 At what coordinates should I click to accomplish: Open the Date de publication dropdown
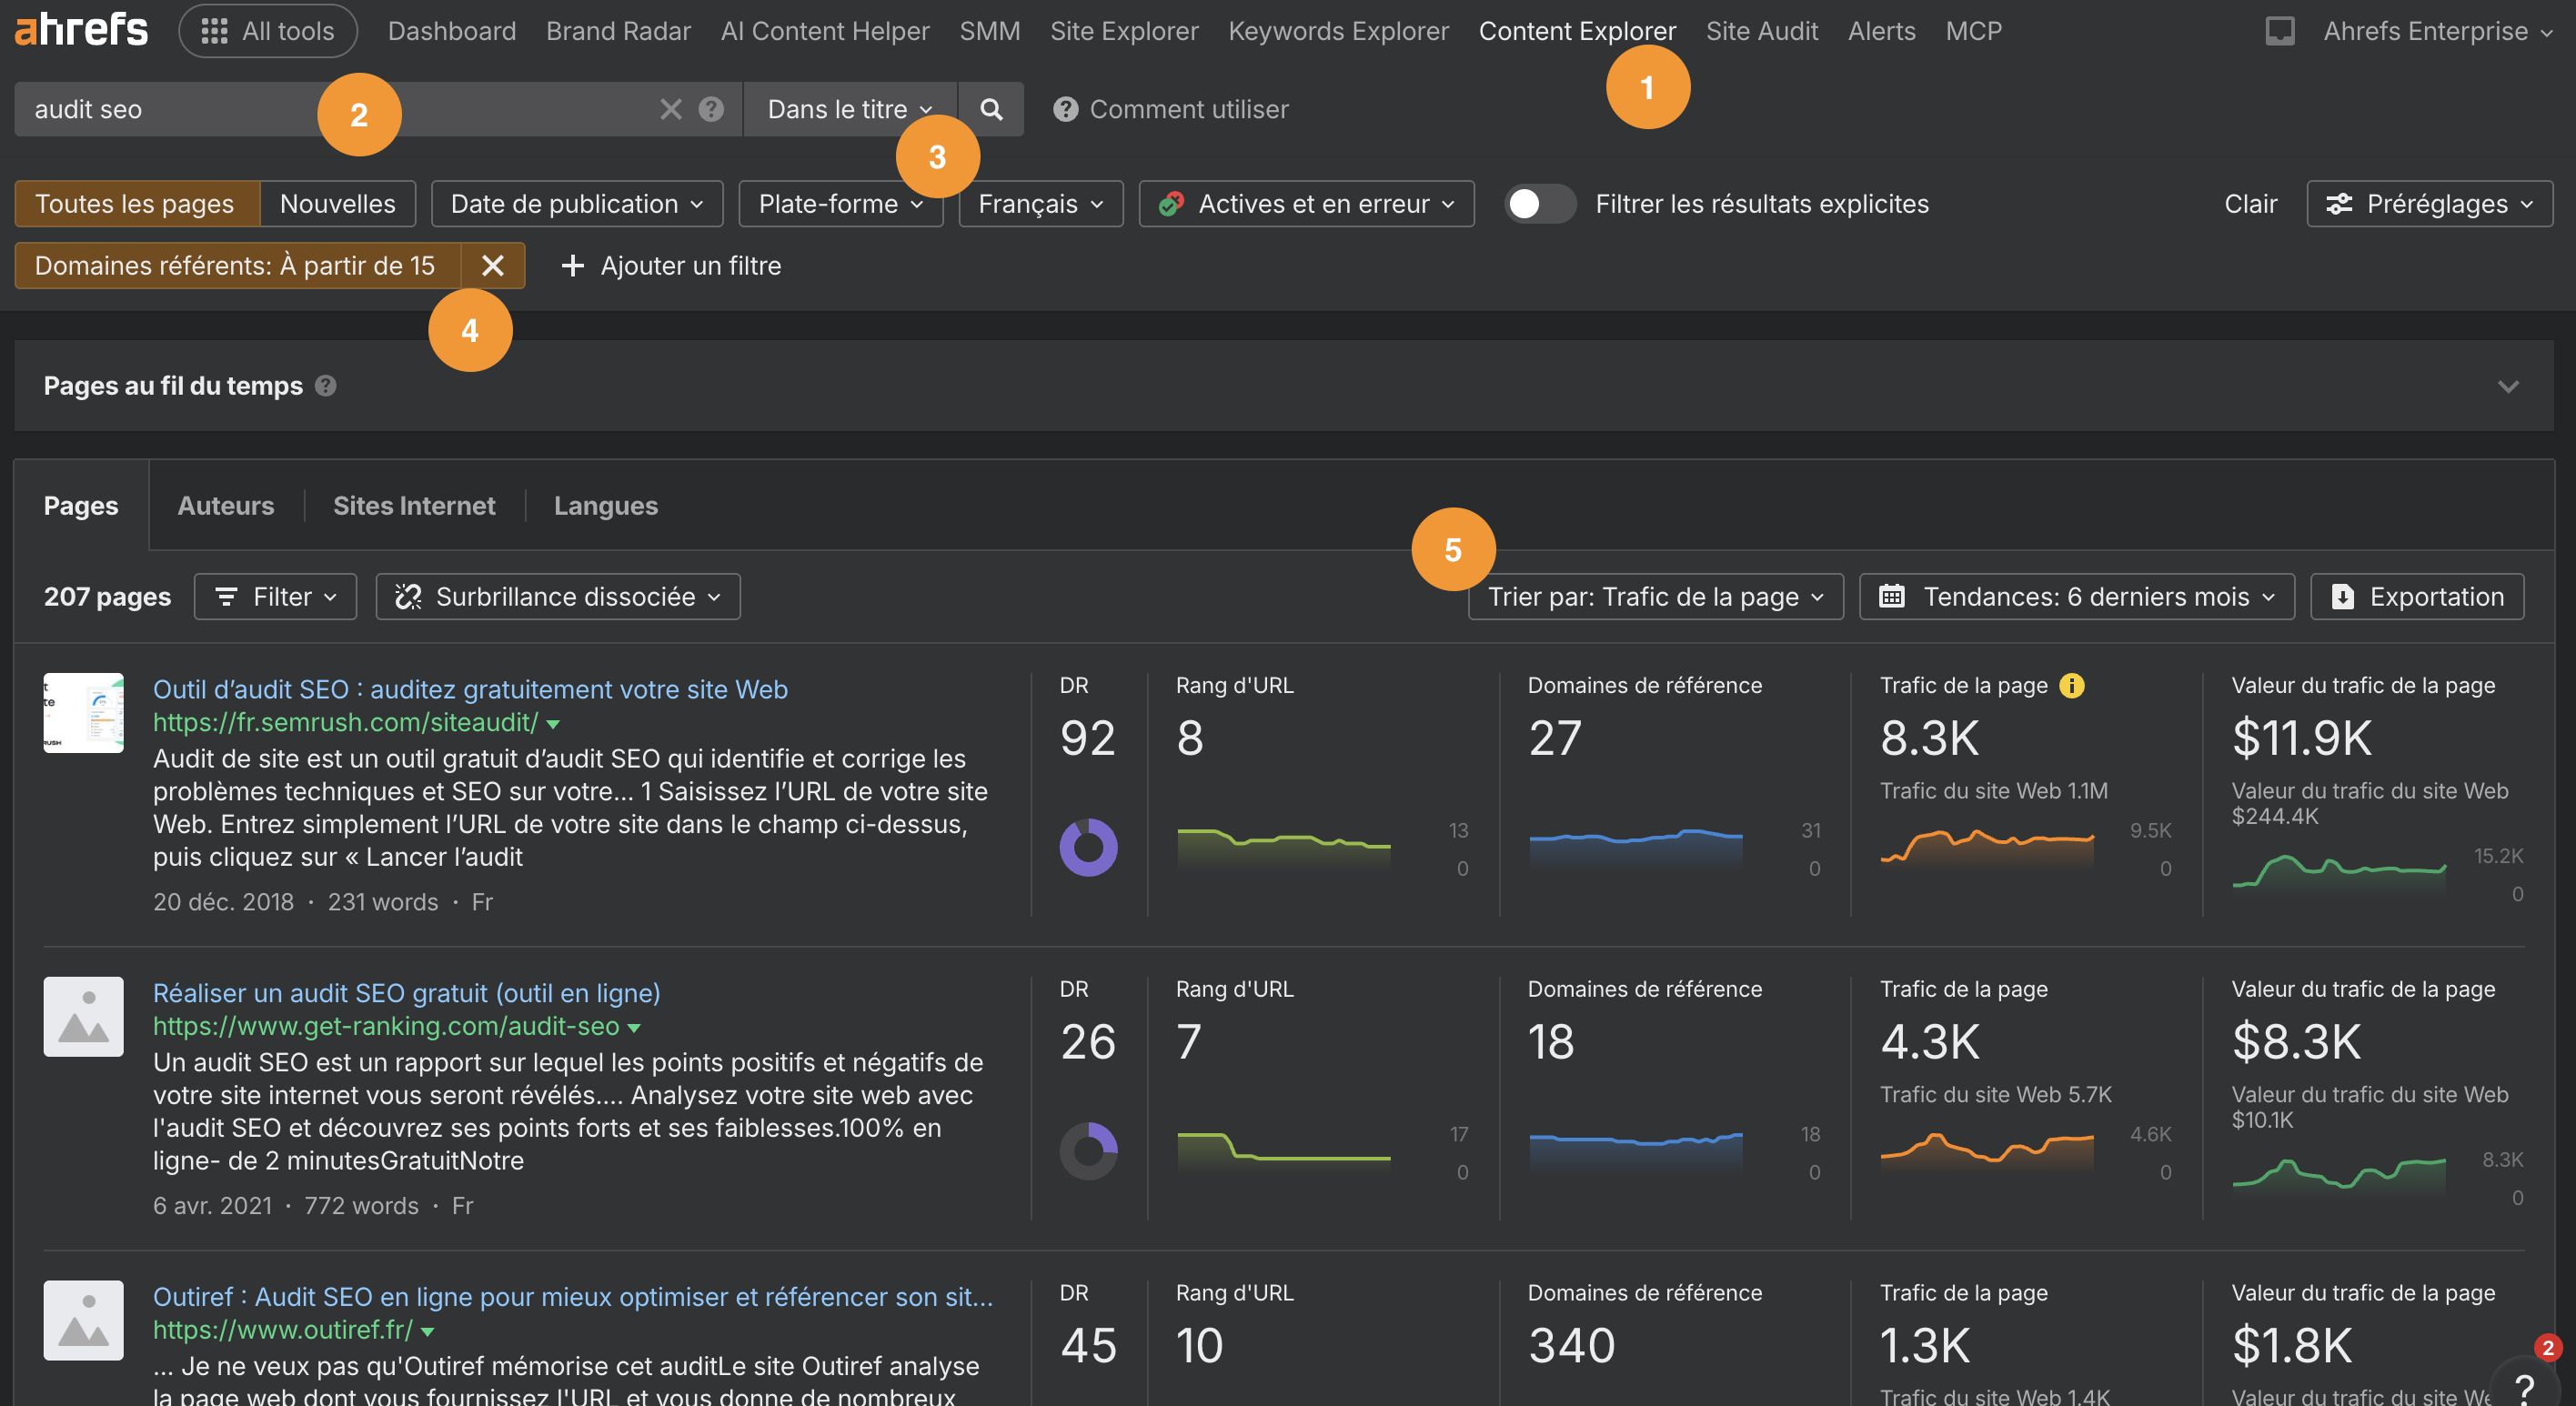576,203
